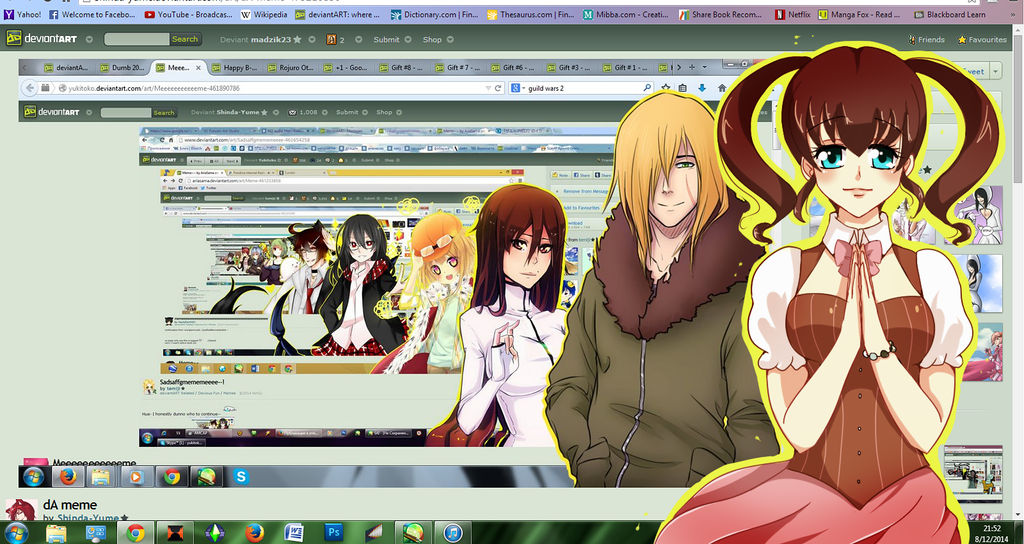This screenshot has width=1024, height=544.
Task: Click the 'guild wars 2' search box
Action: click(x=581, y=88)
